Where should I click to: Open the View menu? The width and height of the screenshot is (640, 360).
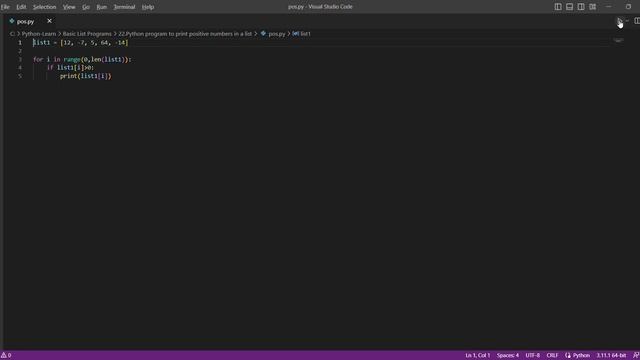(x=69, y=7)
